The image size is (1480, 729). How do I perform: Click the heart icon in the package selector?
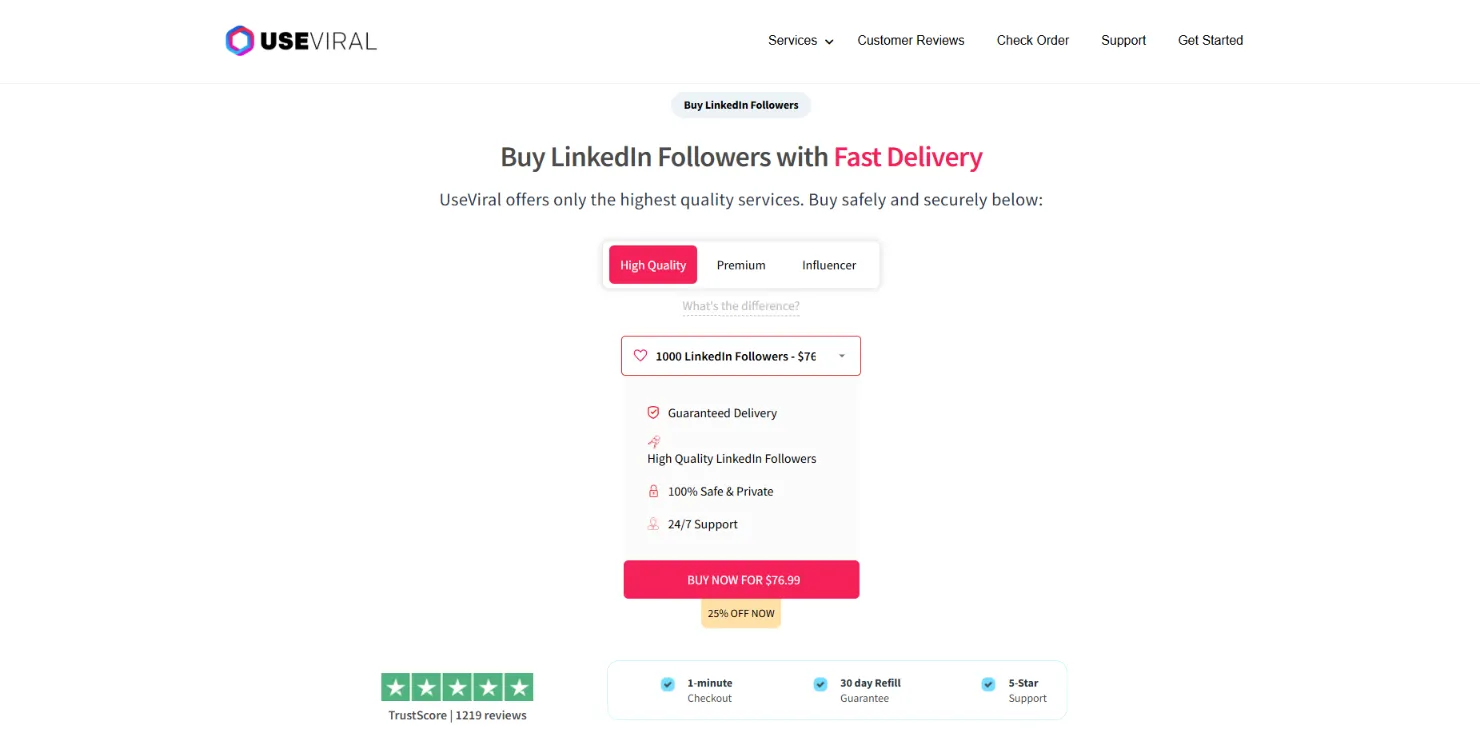click(x=640, y=355)
